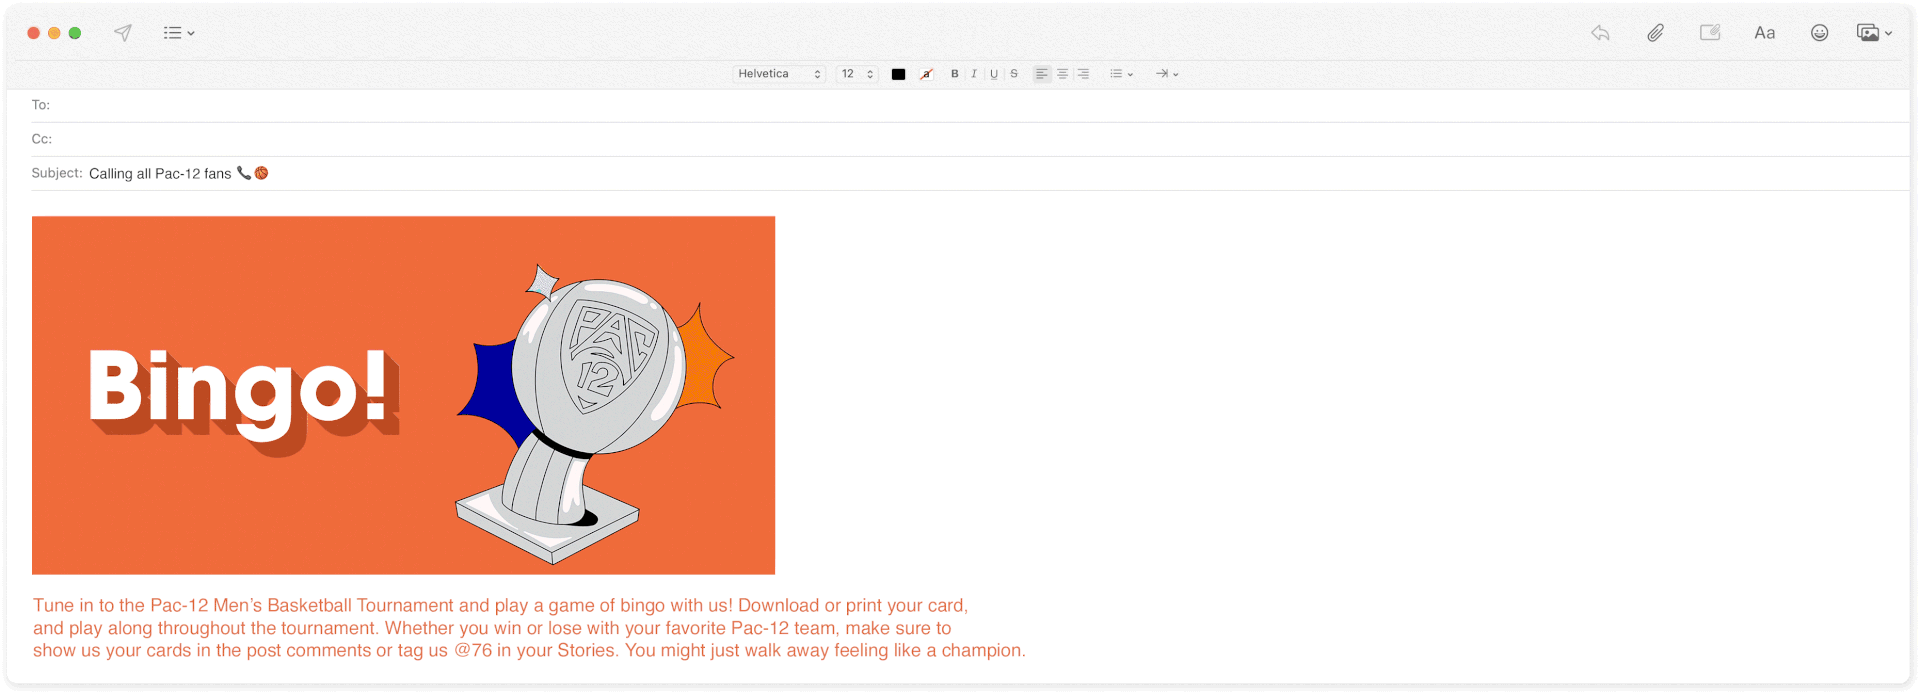Open the font size 12 dropdown
Viewport: 1920px width, 694px height.
click(857, 74)
